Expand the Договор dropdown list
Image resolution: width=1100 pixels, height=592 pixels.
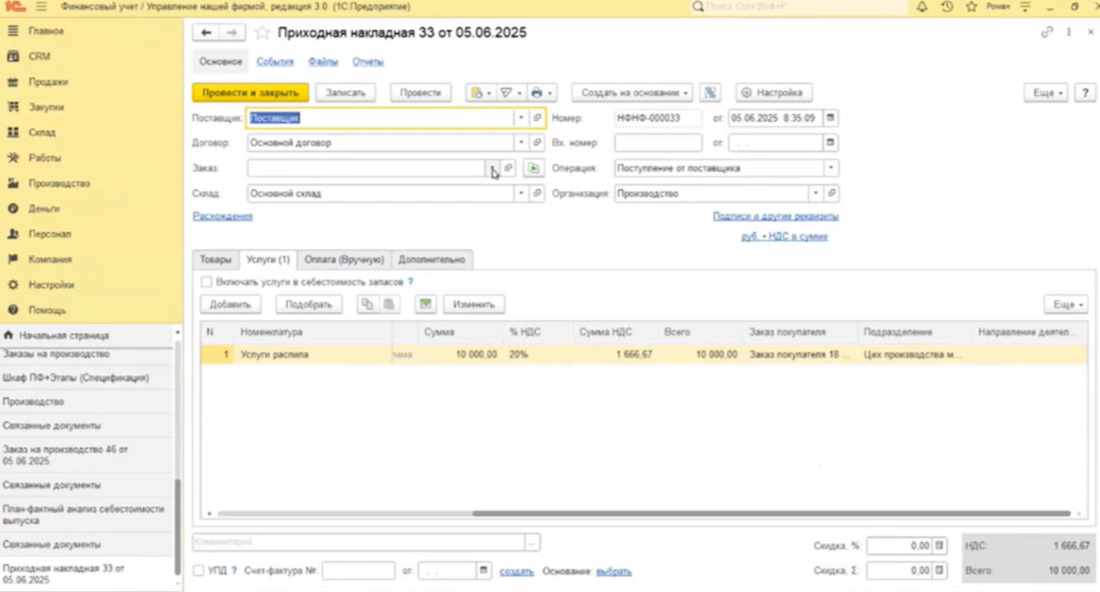pos(521,143)
